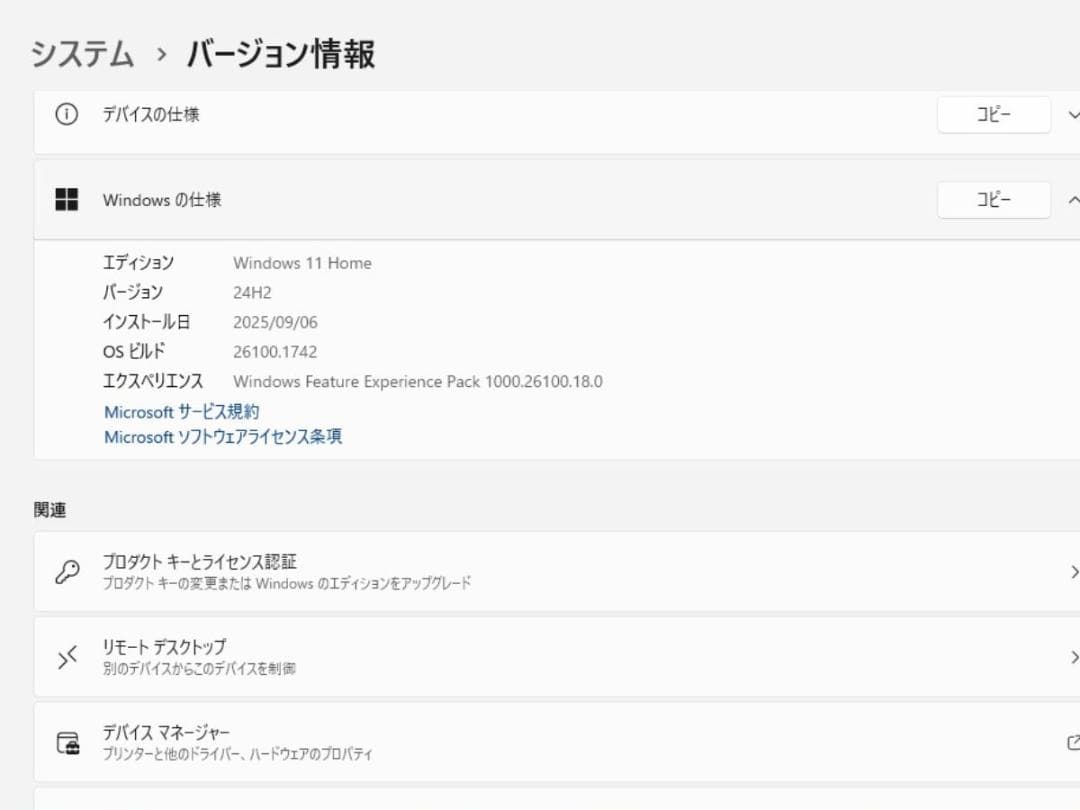Expand the デバイスの仕様 section chevron

tap(1073, 114)
